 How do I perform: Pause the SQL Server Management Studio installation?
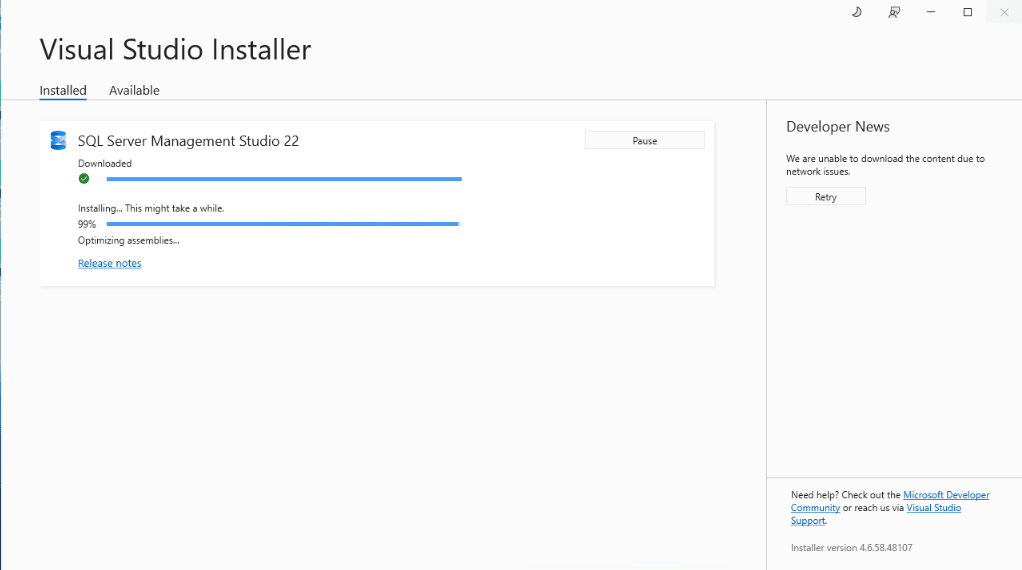(645, 141)
